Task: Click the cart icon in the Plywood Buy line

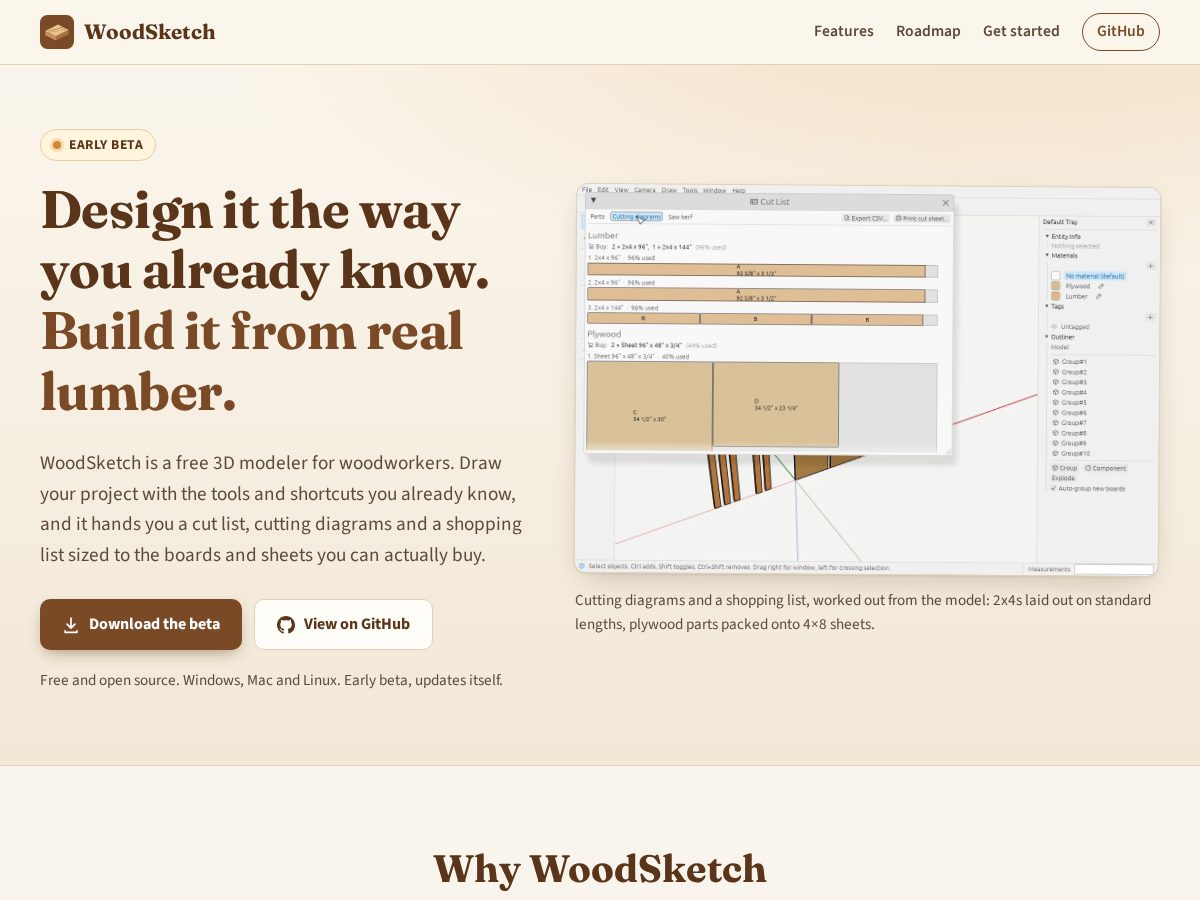Action: coord(590,345)
